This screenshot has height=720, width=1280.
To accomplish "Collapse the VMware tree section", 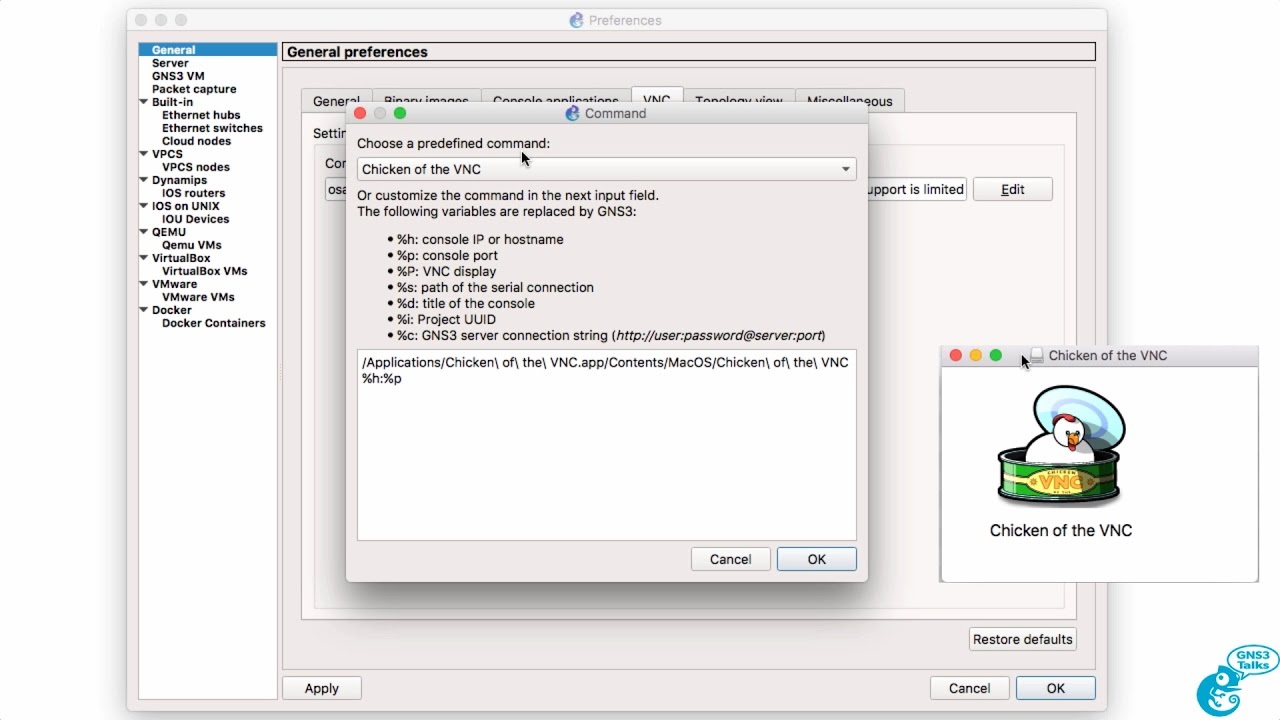I will pyautogui.click(x=144, y=284).
